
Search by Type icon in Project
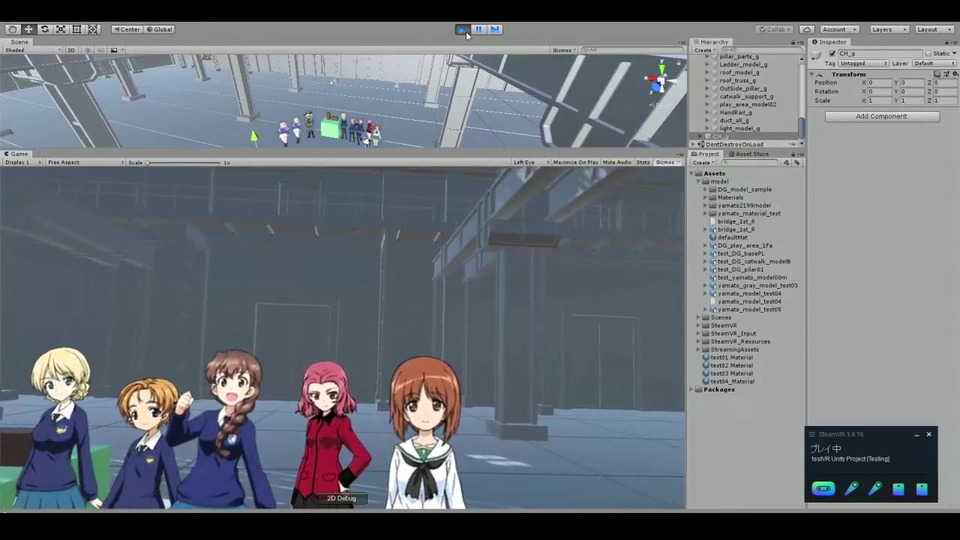(787, 163)
